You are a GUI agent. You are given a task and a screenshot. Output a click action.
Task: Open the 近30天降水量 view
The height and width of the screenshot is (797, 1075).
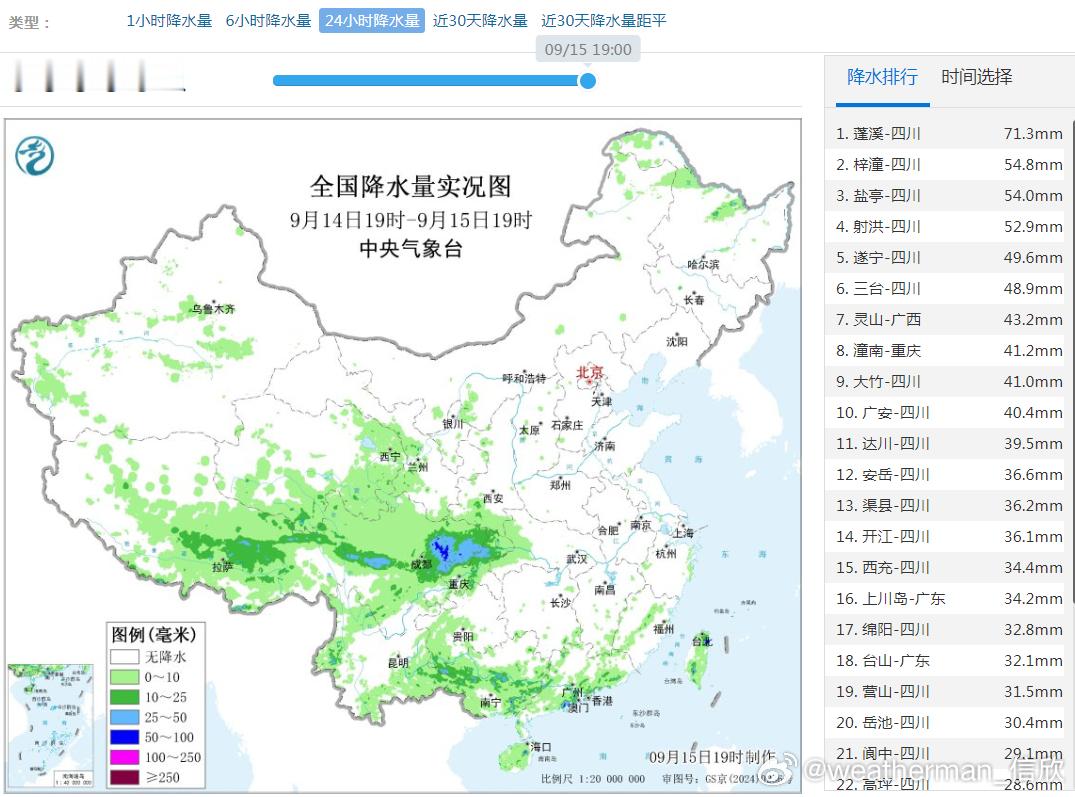[x=480, y=21]
